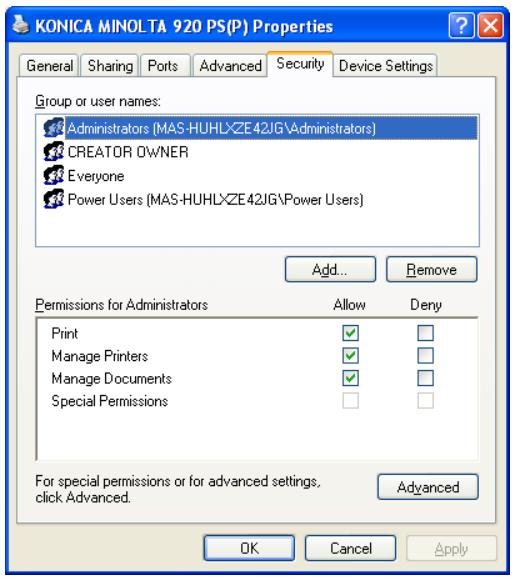
Task: Click the Cancel button
Action: (x=350, y=548)
